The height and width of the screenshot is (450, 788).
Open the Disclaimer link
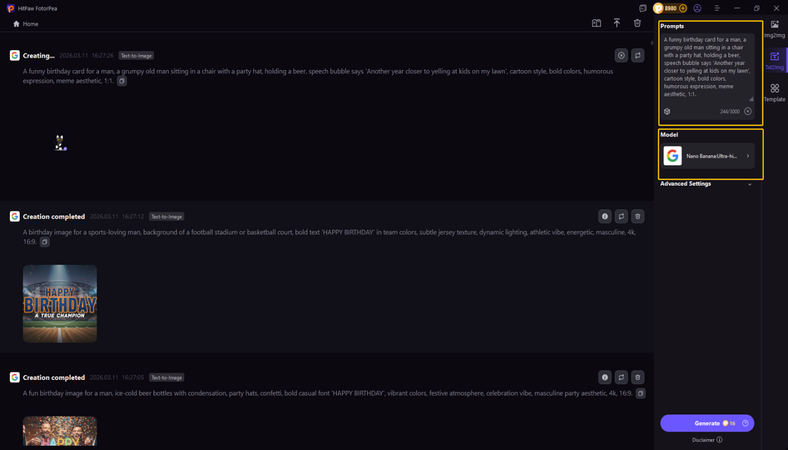point(707,440)
